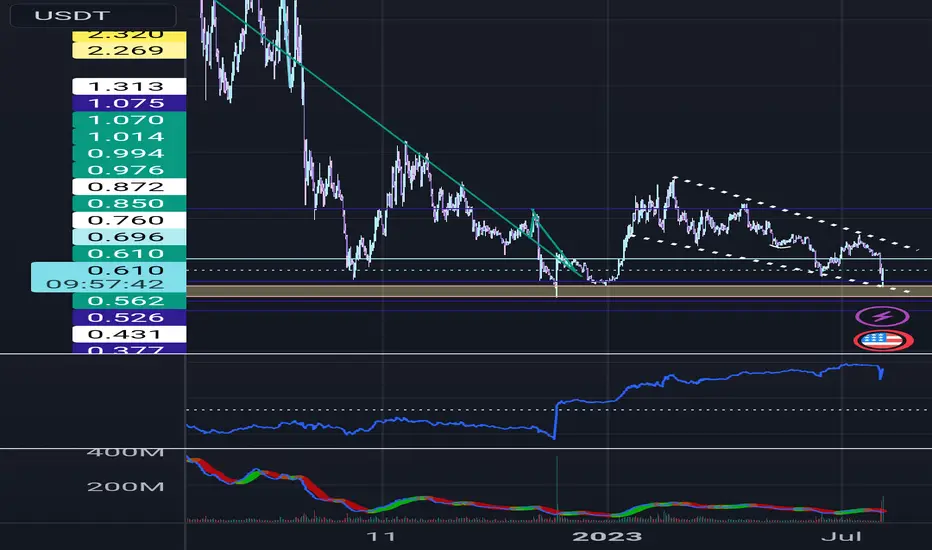
Task: Select the white 0.872 price label
Action: (x=129, y=186)
